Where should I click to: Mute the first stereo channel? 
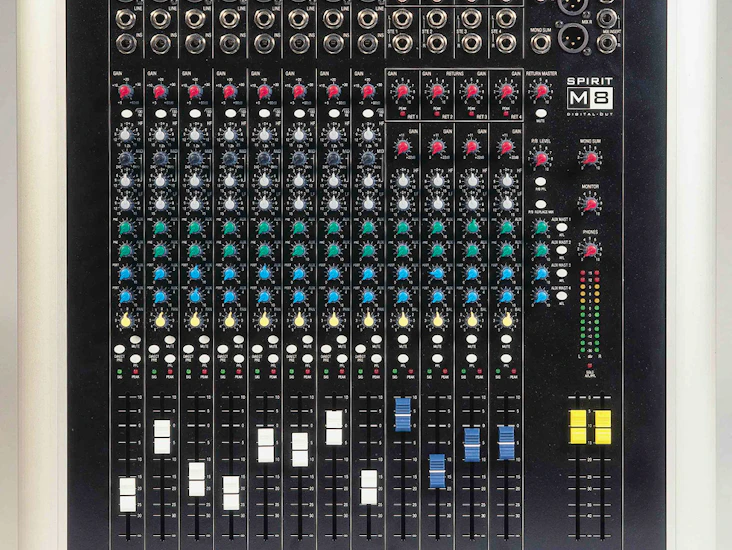pos(403,339)
